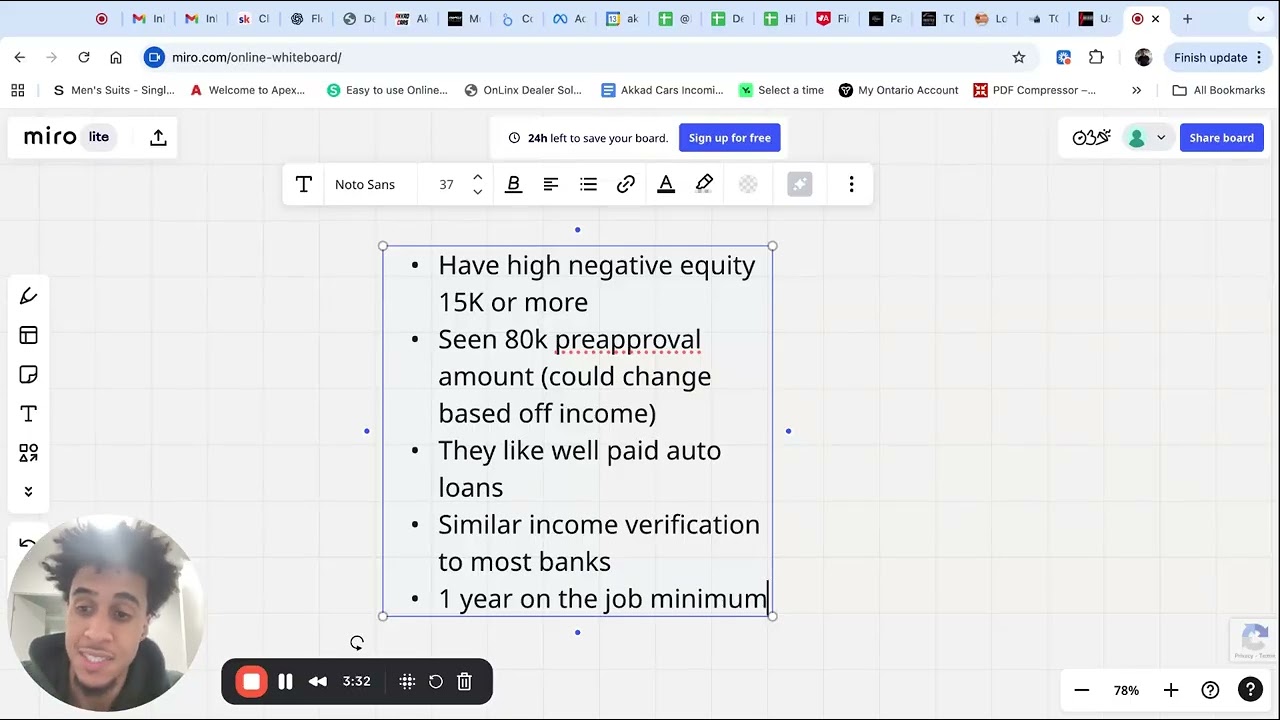Viewport: 1280px width, 720px height.
Task: Select the Text tool in left sidebar
Action: (28, 414)
